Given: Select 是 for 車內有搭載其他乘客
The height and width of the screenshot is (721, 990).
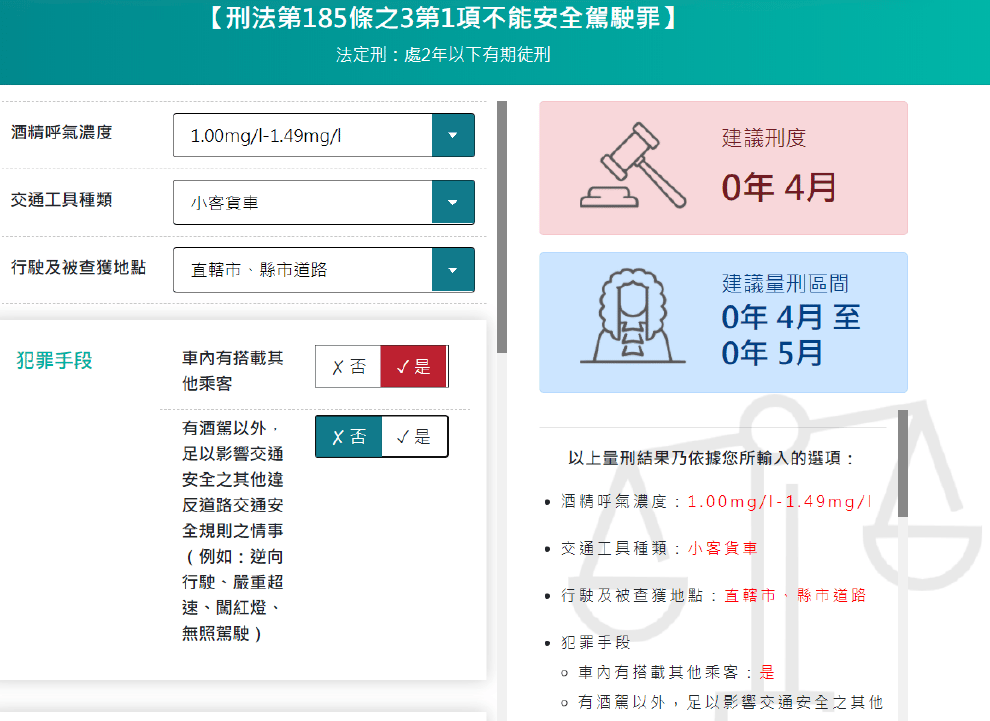Looking at the screenshot, I should point(414,366).
